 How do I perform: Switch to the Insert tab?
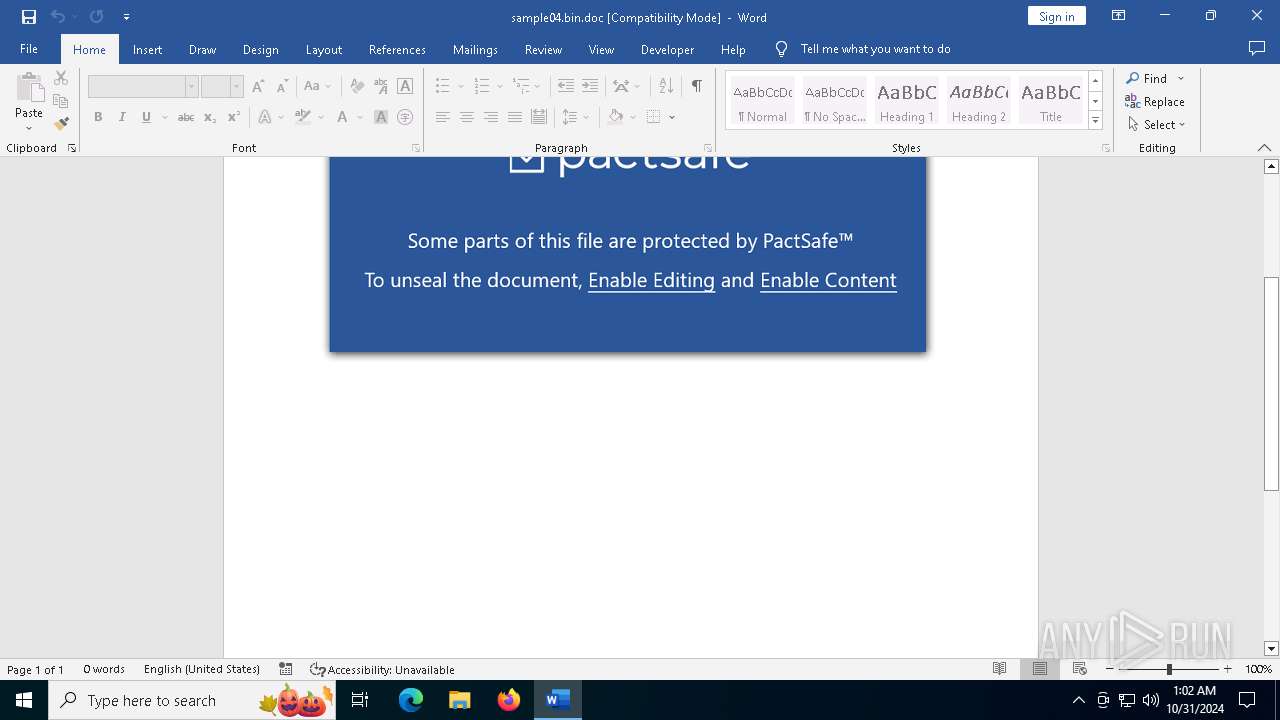(x=147, y=49)
